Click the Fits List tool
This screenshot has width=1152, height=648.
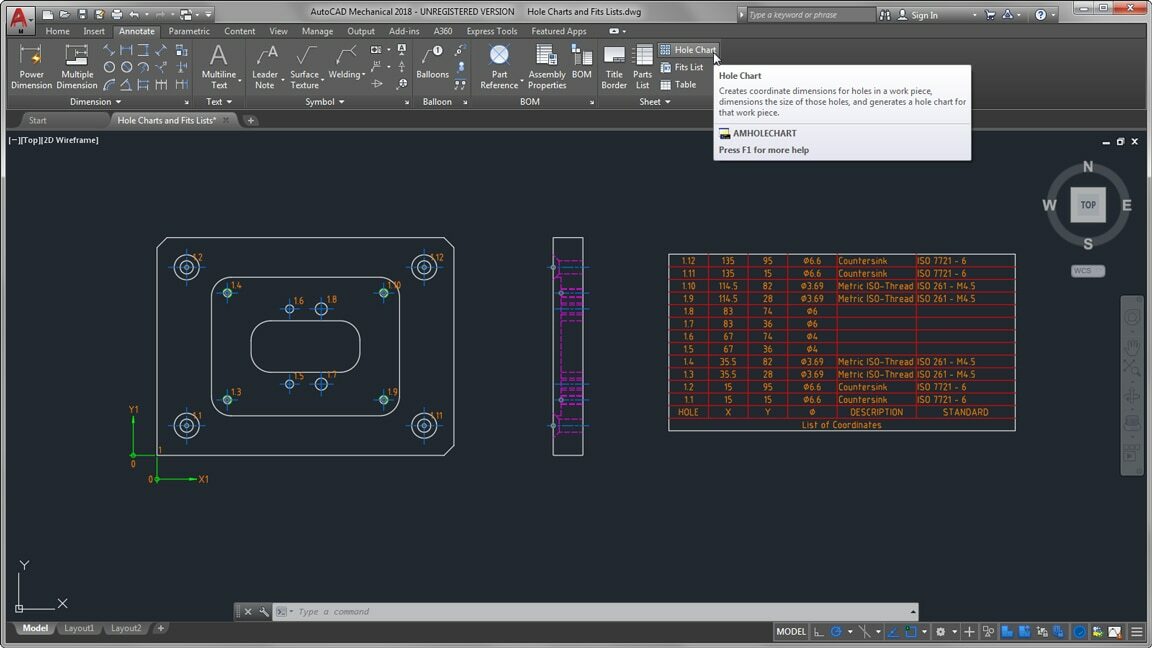687,67
